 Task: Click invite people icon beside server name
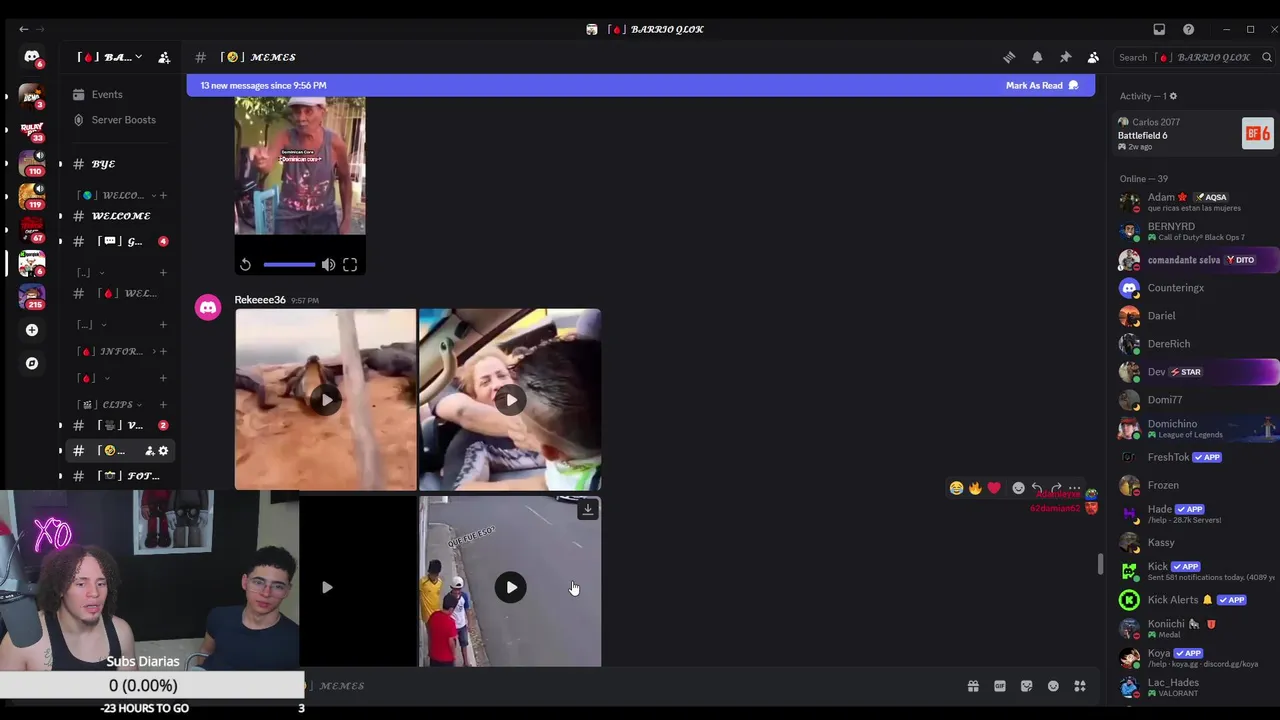[164, 57]
